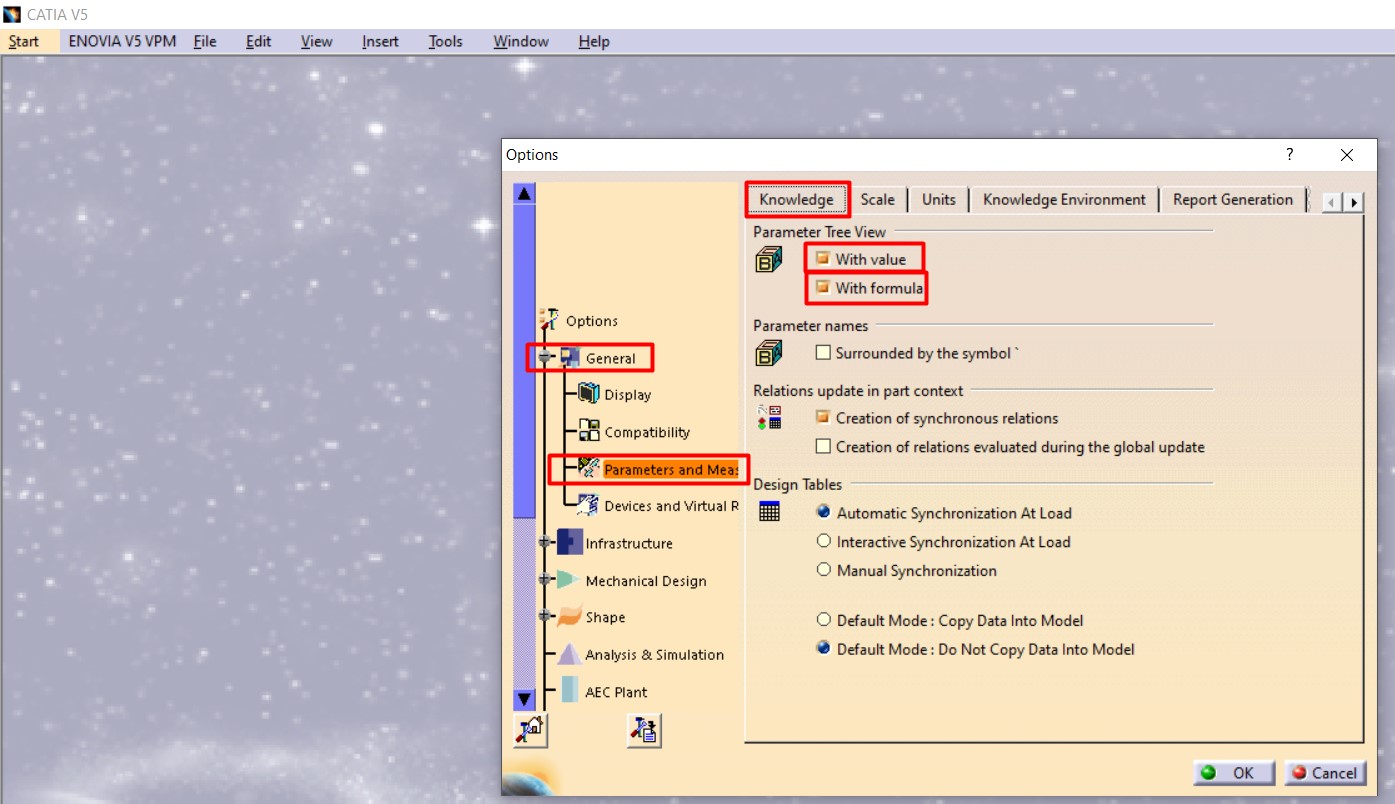1395x804 pixels.
Task: Toggle the With value checkbox
Action: (823, 258)
